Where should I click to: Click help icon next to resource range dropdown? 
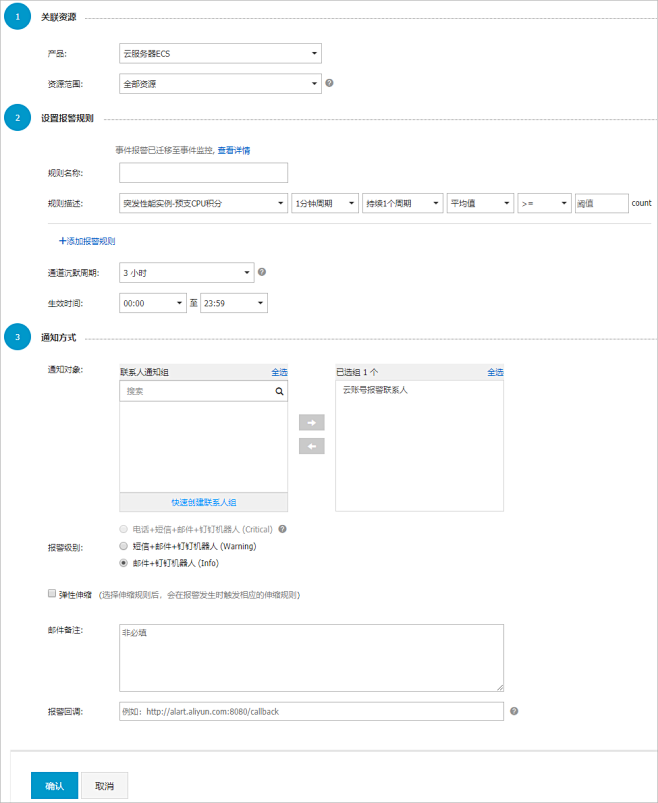(x=329, y=83)
